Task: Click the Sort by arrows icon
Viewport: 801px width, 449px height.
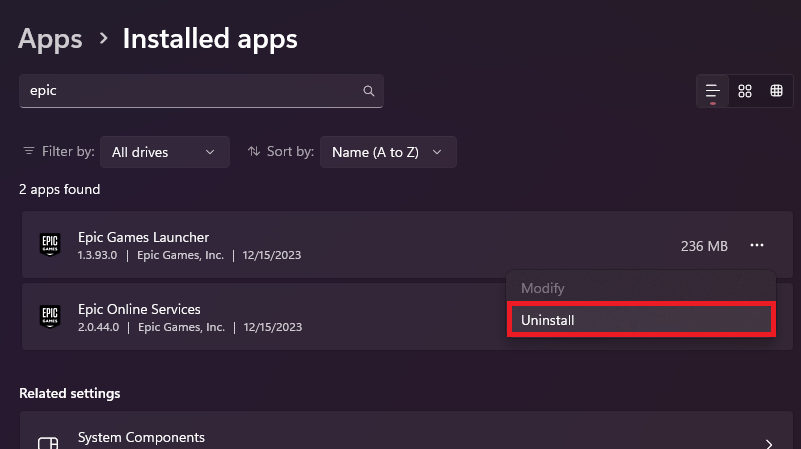Action: coord(253,152)
